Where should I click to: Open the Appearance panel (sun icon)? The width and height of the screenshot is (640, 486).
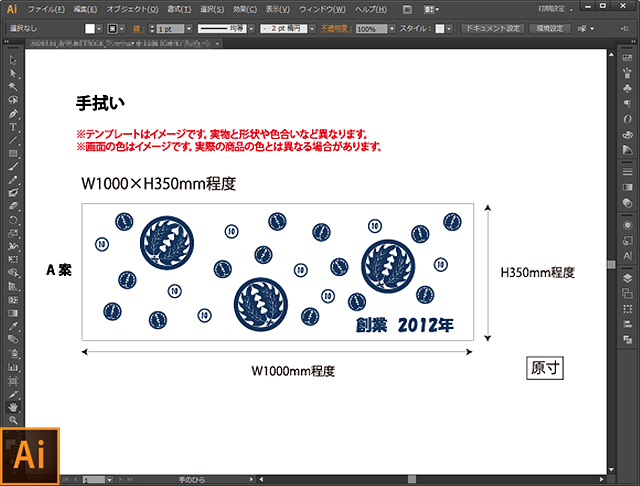[x=626, y=225]
